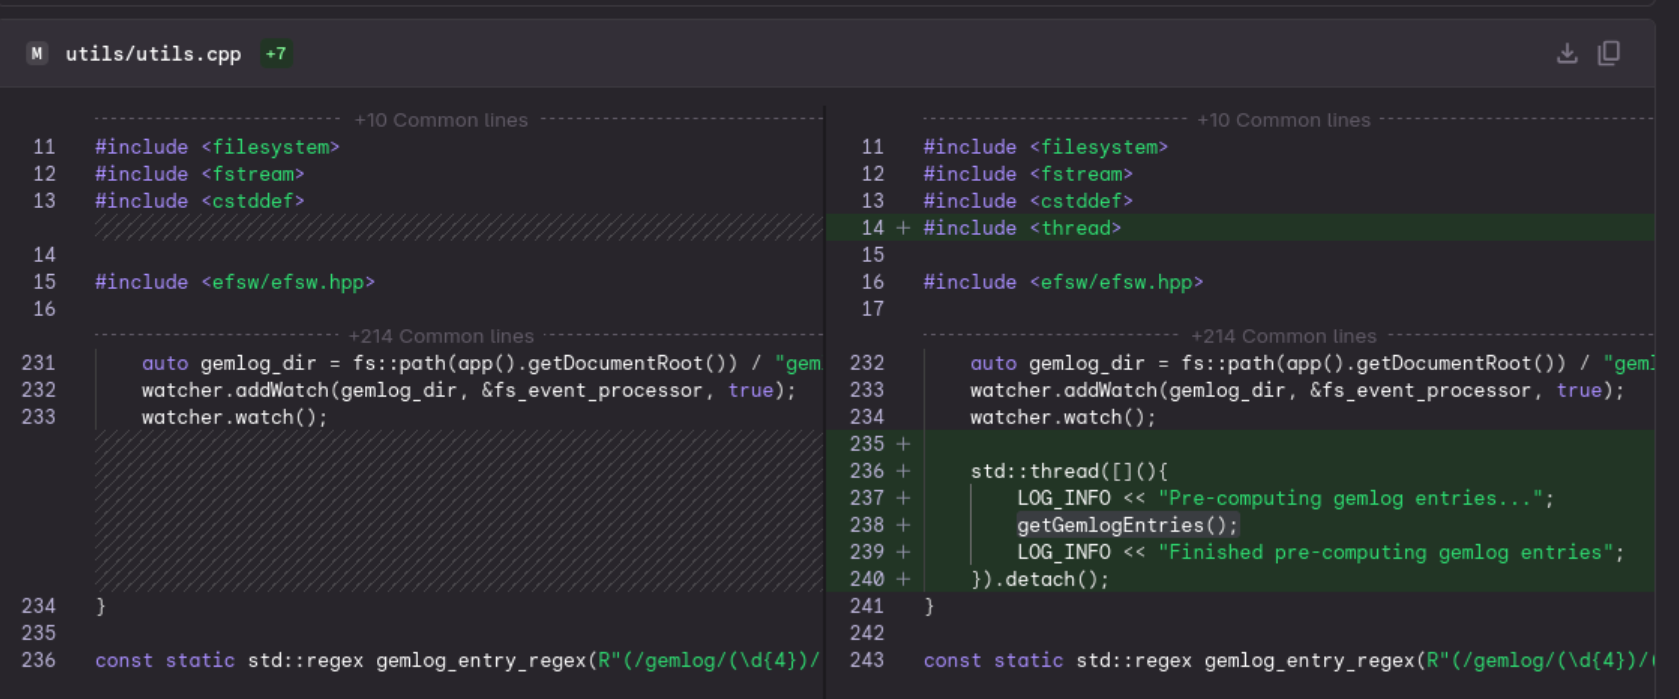
Task: Click the download file icon
Action: pos(1567,54)
